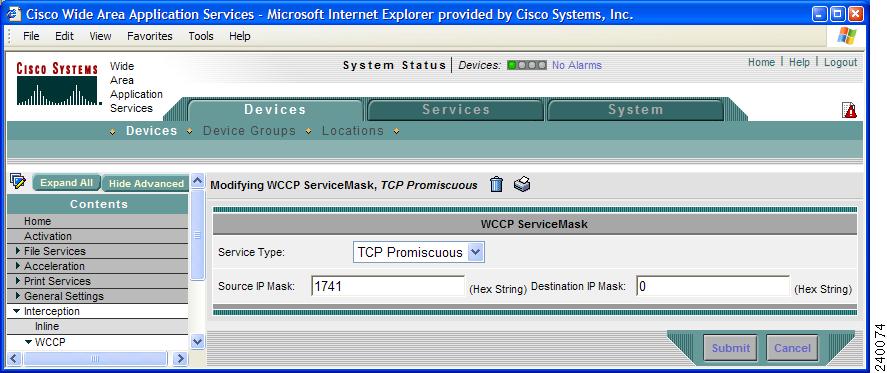Click the Contents pane horizontal scrollbar thumb
Screen dimensions: 887x373
tap(95, 358)
